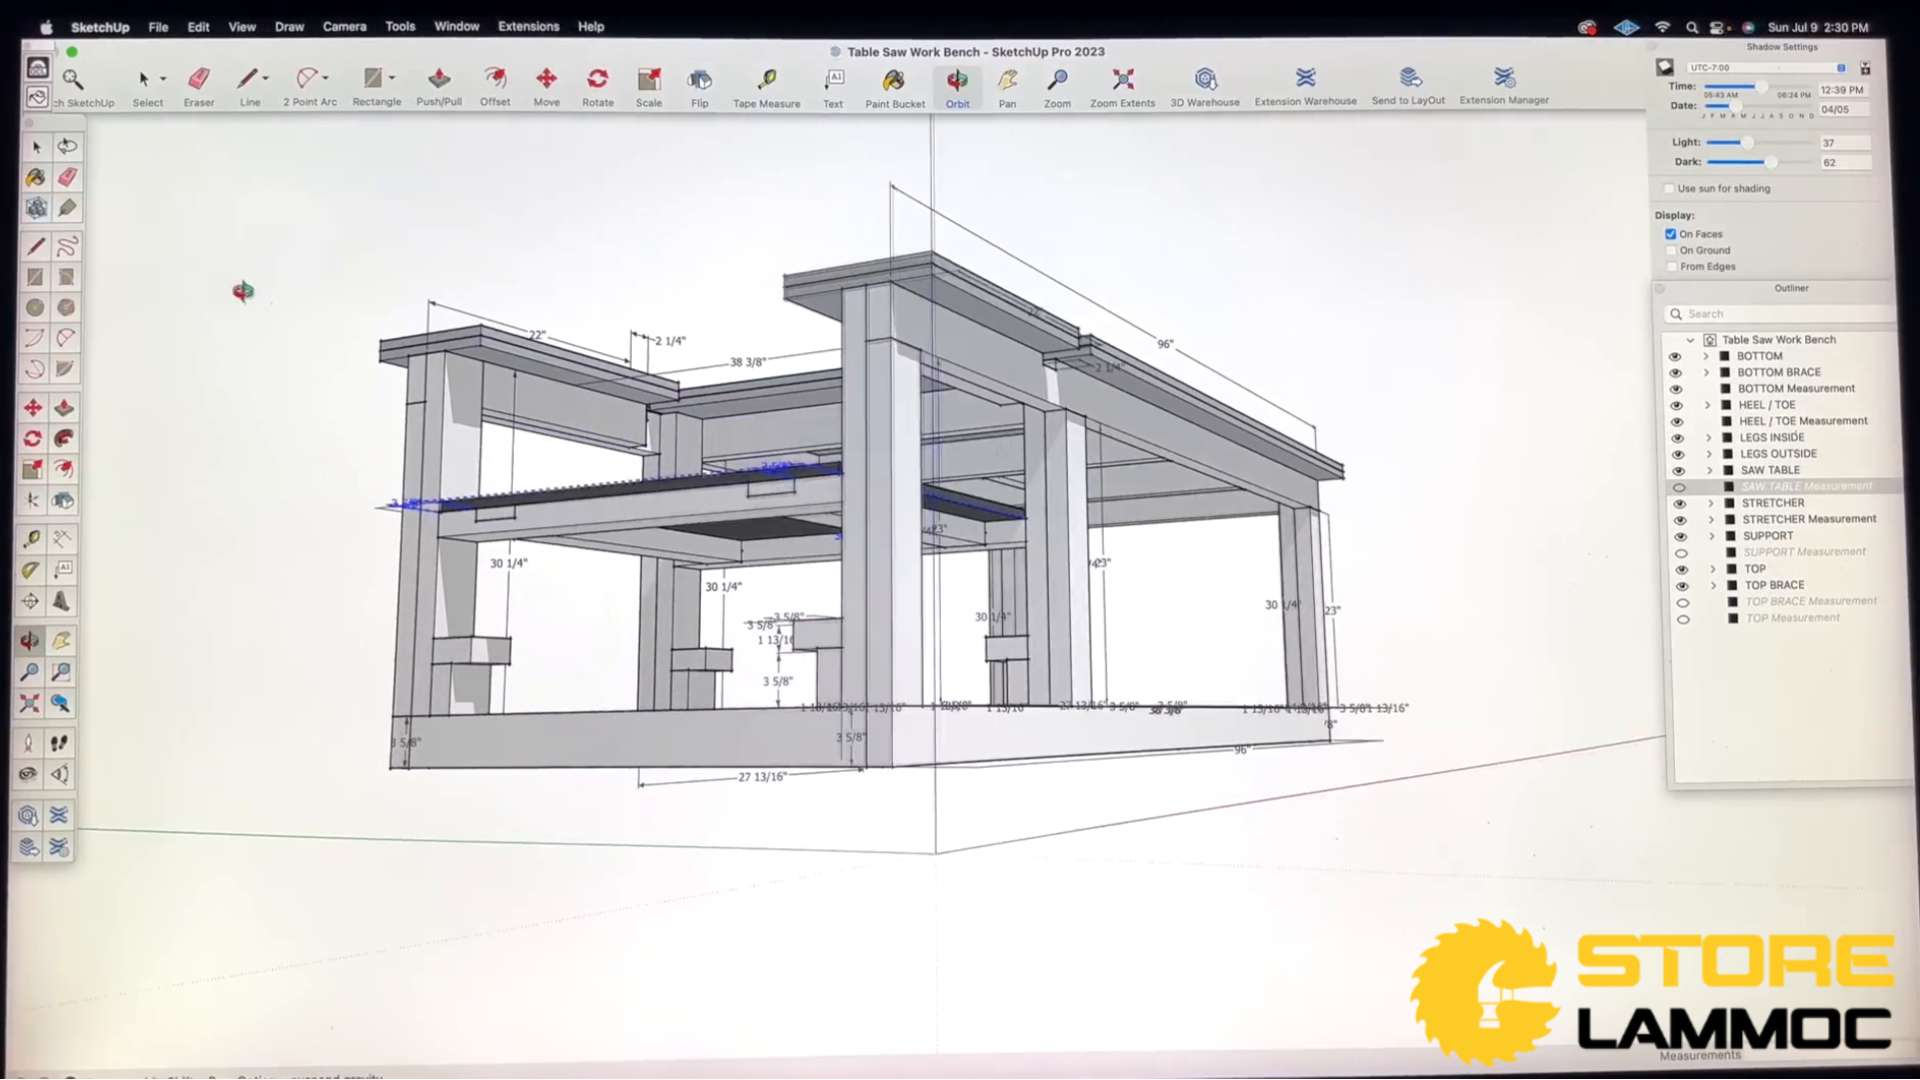Collapse the Table Saw Work Bench tree
This screenshot has height=1080, width=1920.
click(x=1691, y=339)
